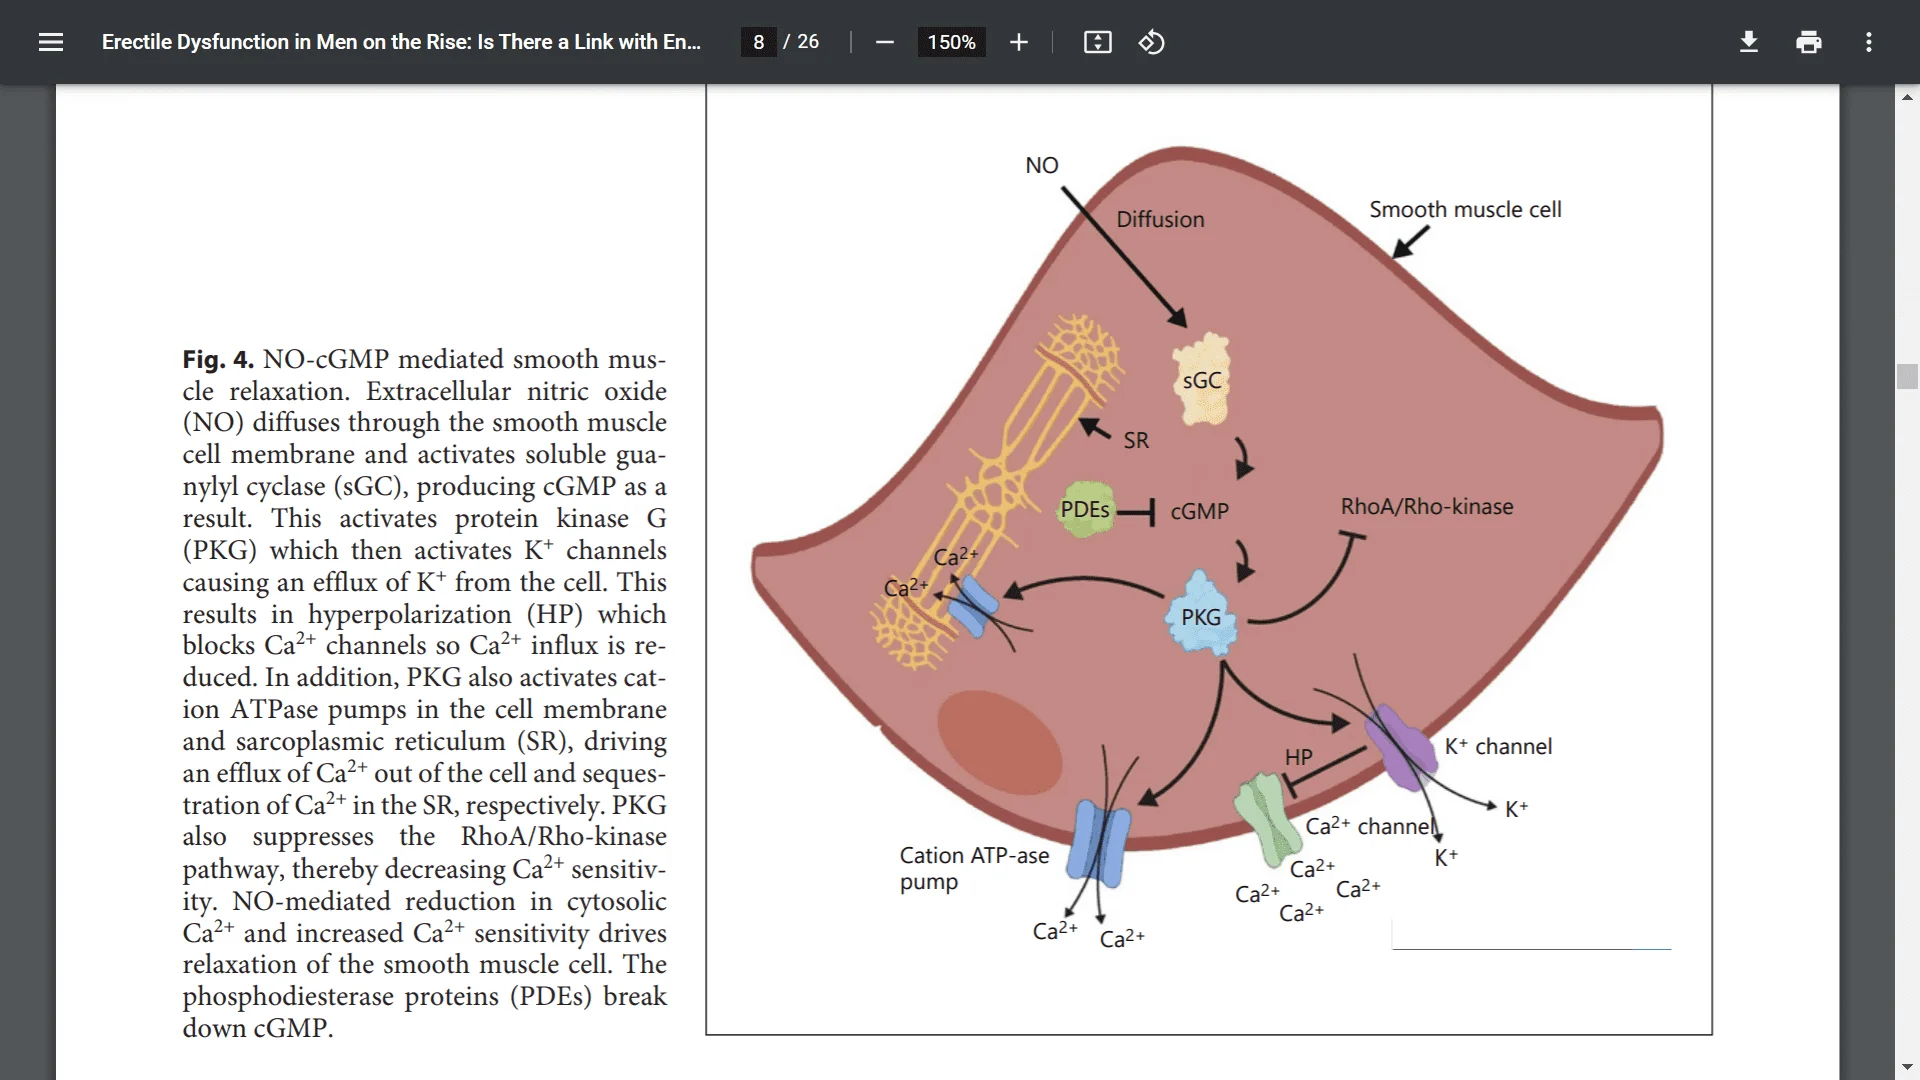Download the PDF file

point(1748,42)
